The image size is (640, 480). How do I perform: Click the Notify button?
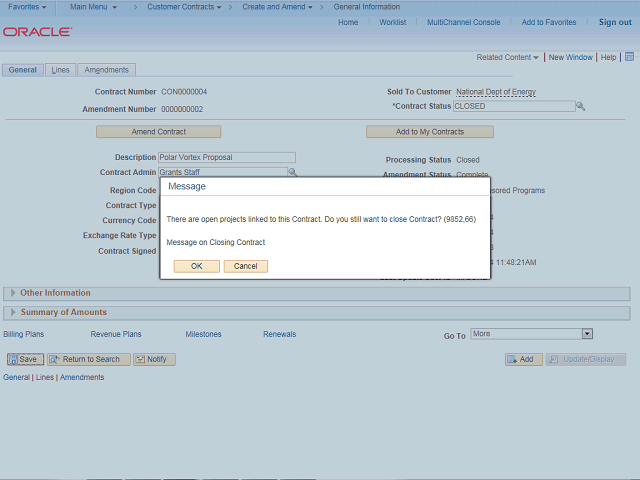click(x=154, y=359)
